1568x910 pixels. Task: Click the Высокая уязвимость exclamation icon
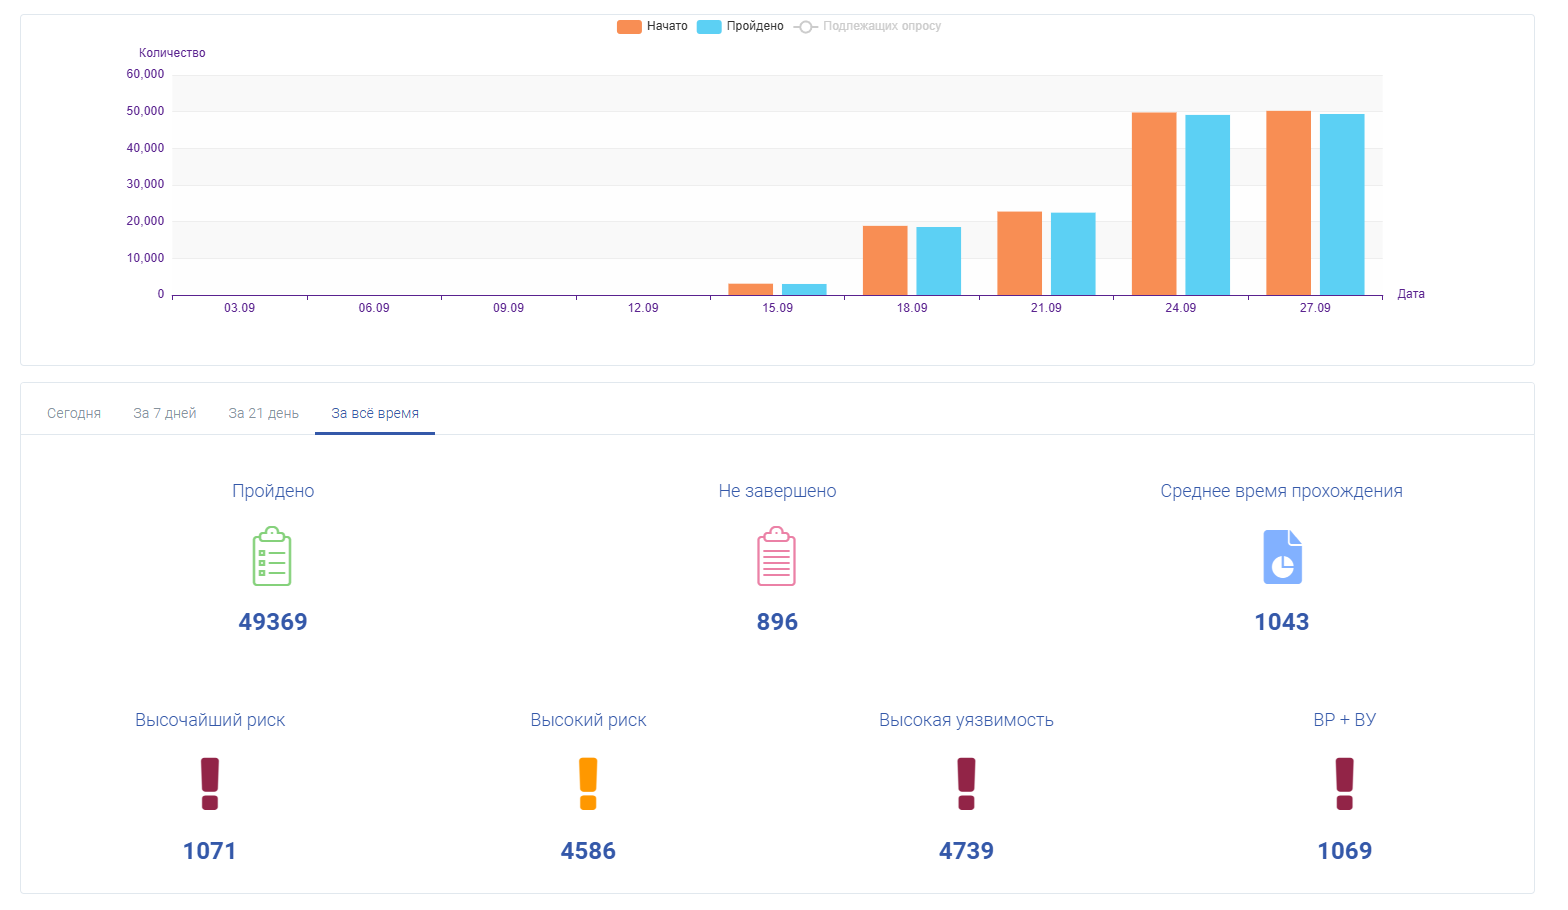(966, 783)
